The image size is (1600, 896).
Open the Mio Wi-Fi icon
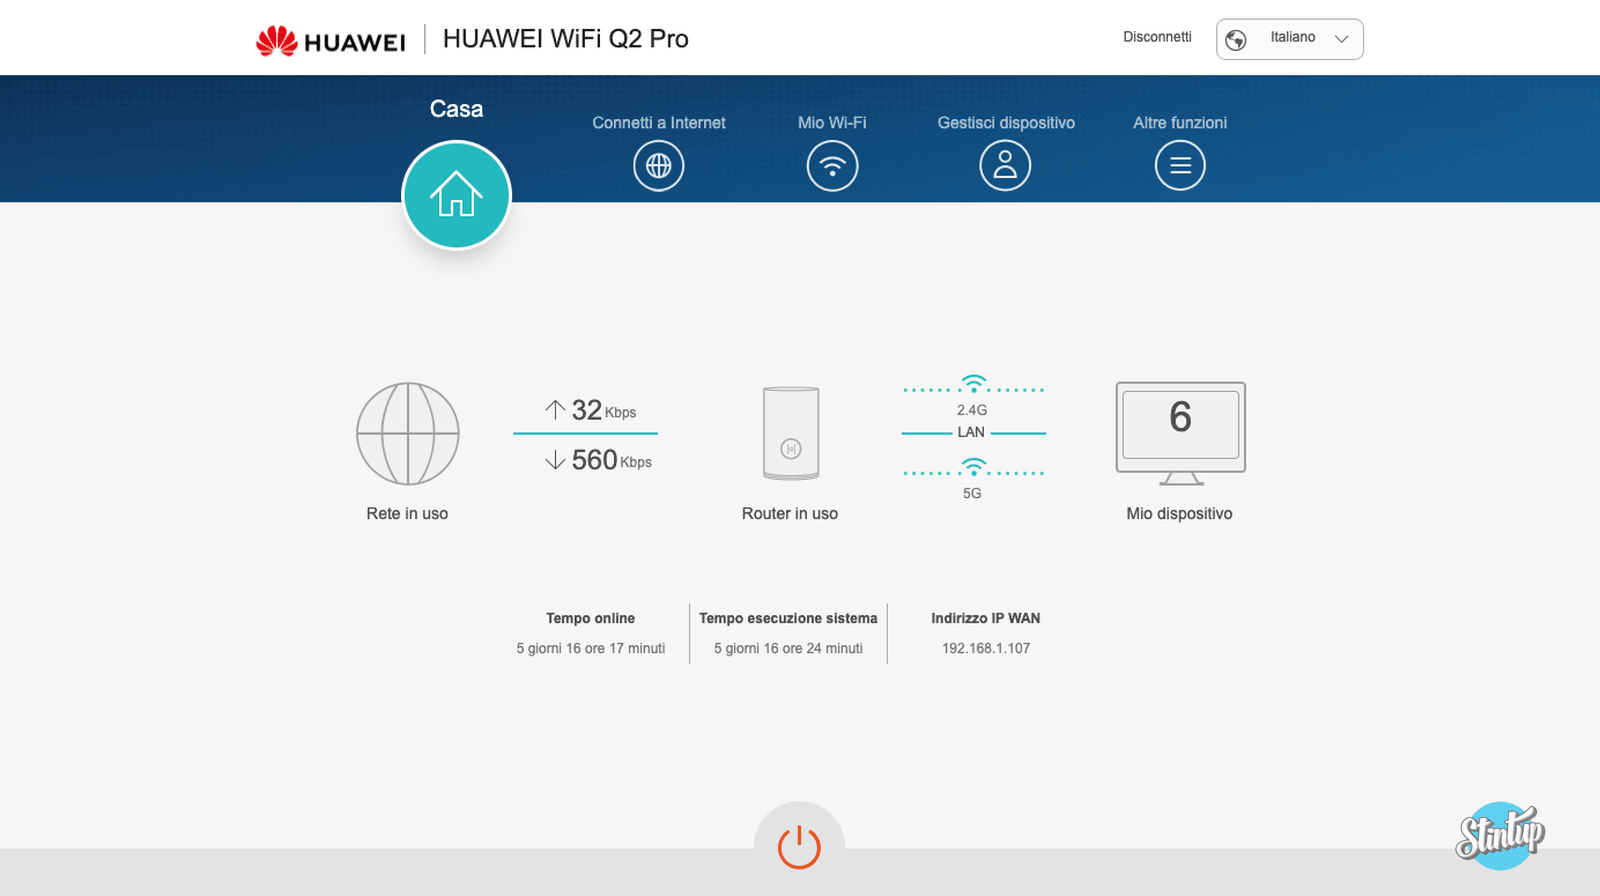(x=832, y=166)
